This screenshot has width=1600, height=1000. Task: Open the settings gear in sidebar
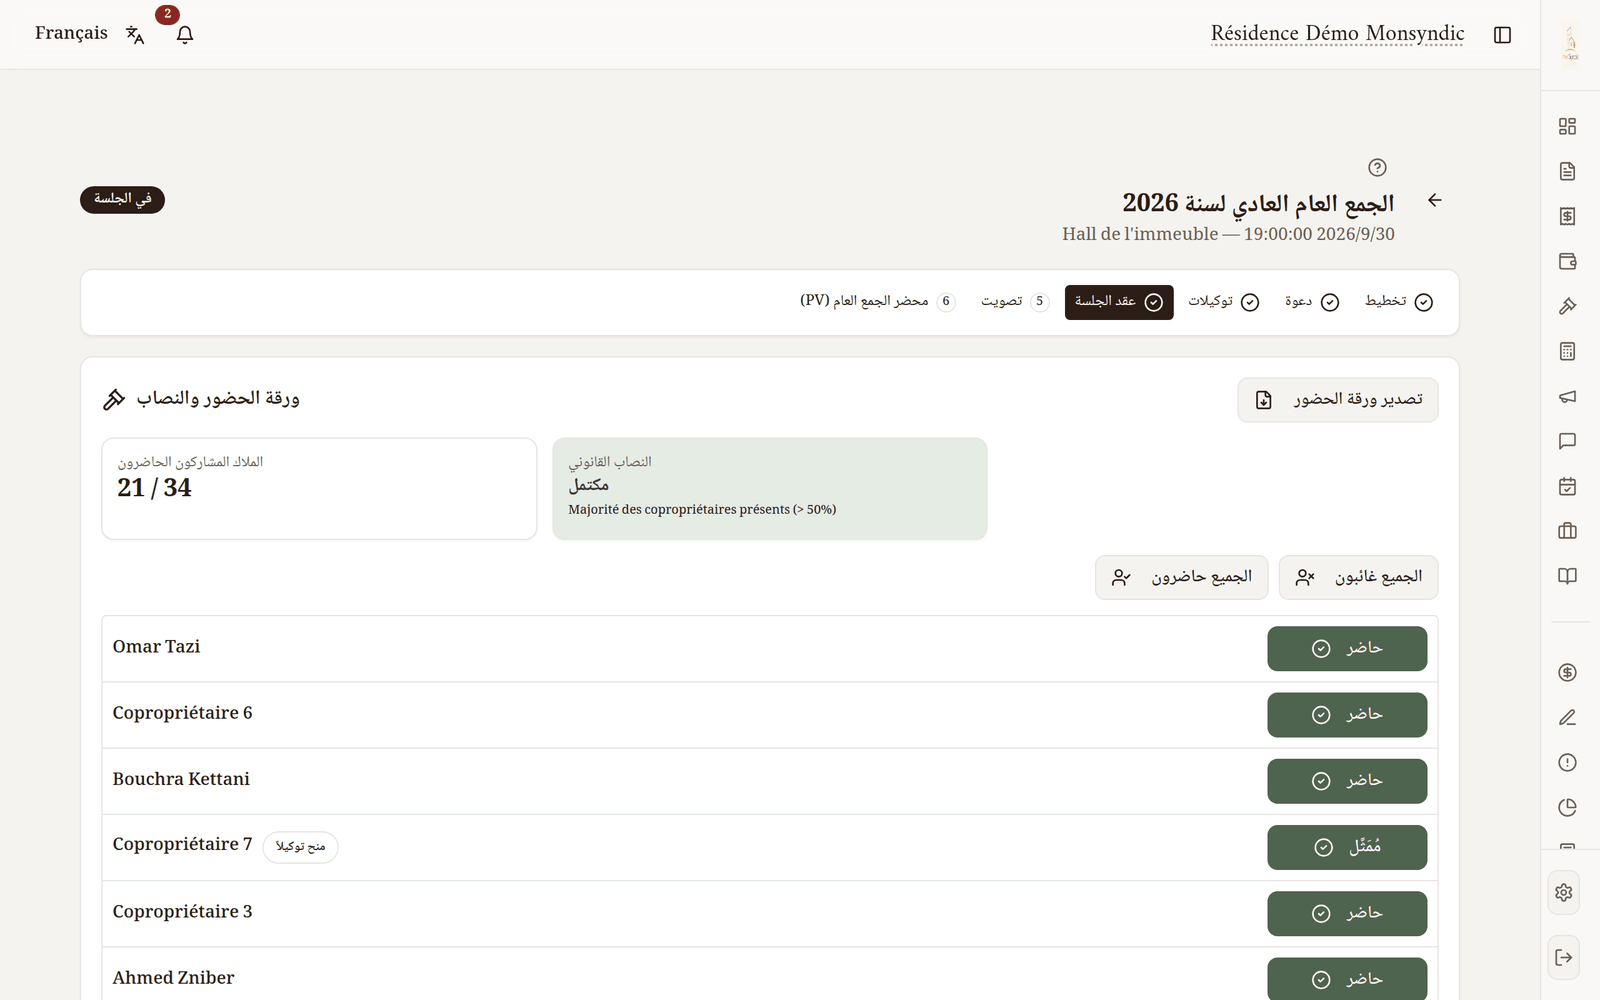(1564, 892)
